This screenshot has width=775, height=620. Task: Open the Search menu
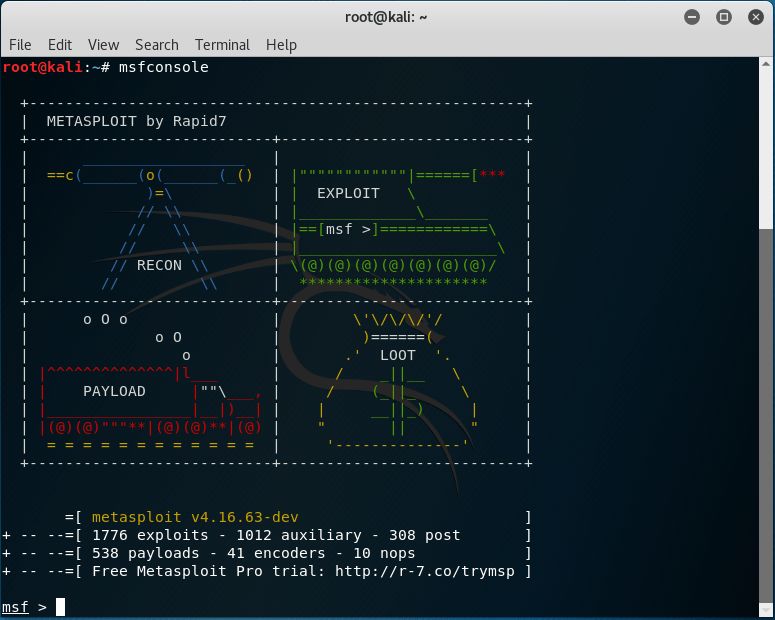[157, 45]
